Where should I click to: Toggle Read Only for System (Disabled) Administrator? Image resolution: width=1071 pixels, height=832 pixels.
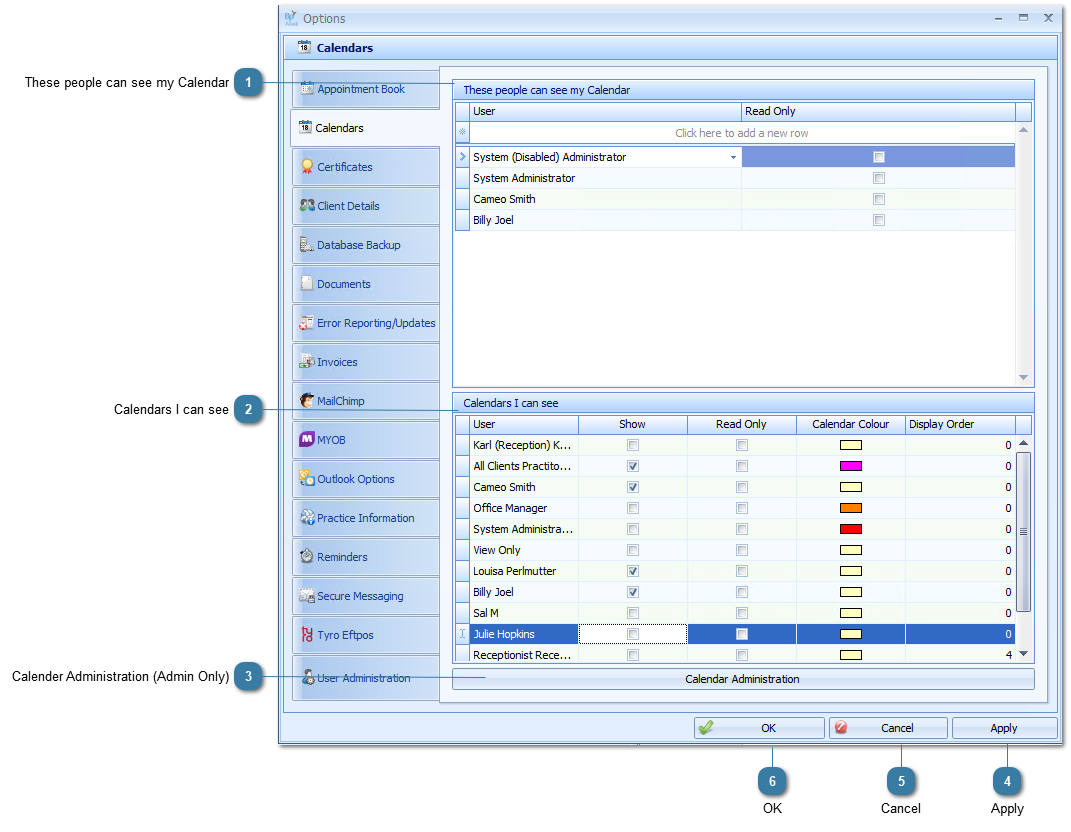click(x=879, y=157)
